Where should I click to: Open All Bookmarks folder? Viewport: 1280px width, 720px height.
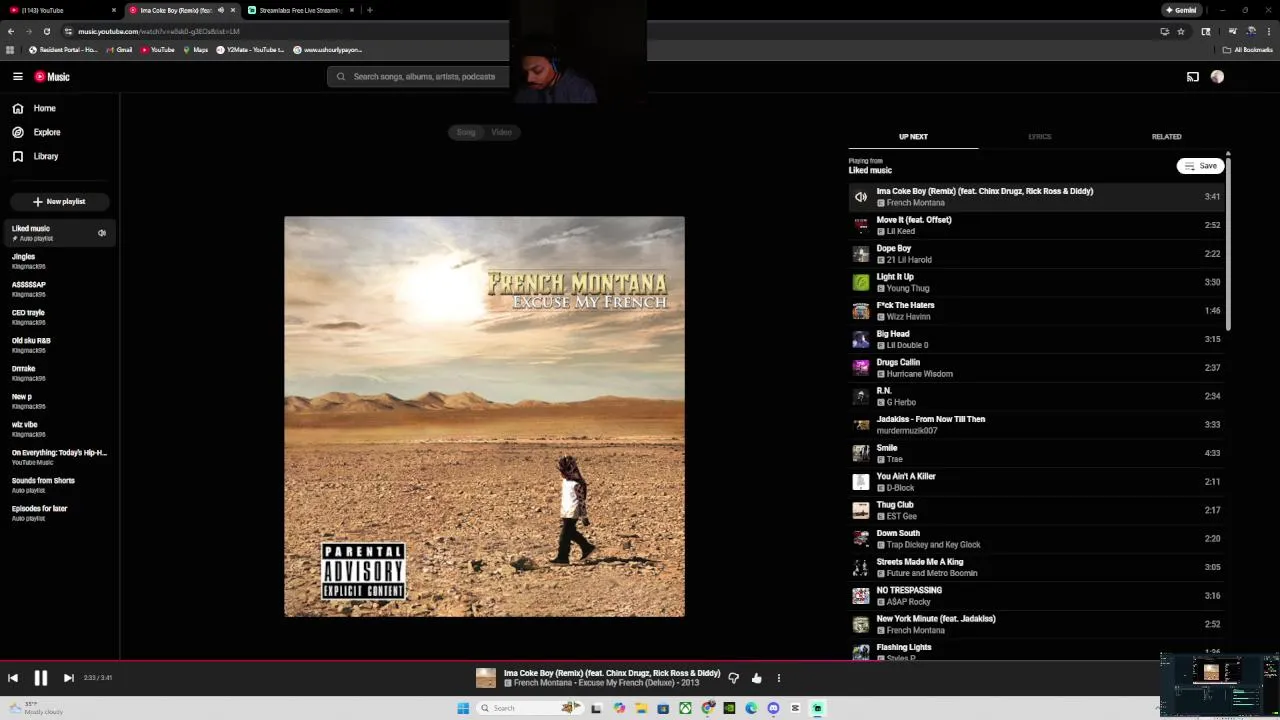1248,50
